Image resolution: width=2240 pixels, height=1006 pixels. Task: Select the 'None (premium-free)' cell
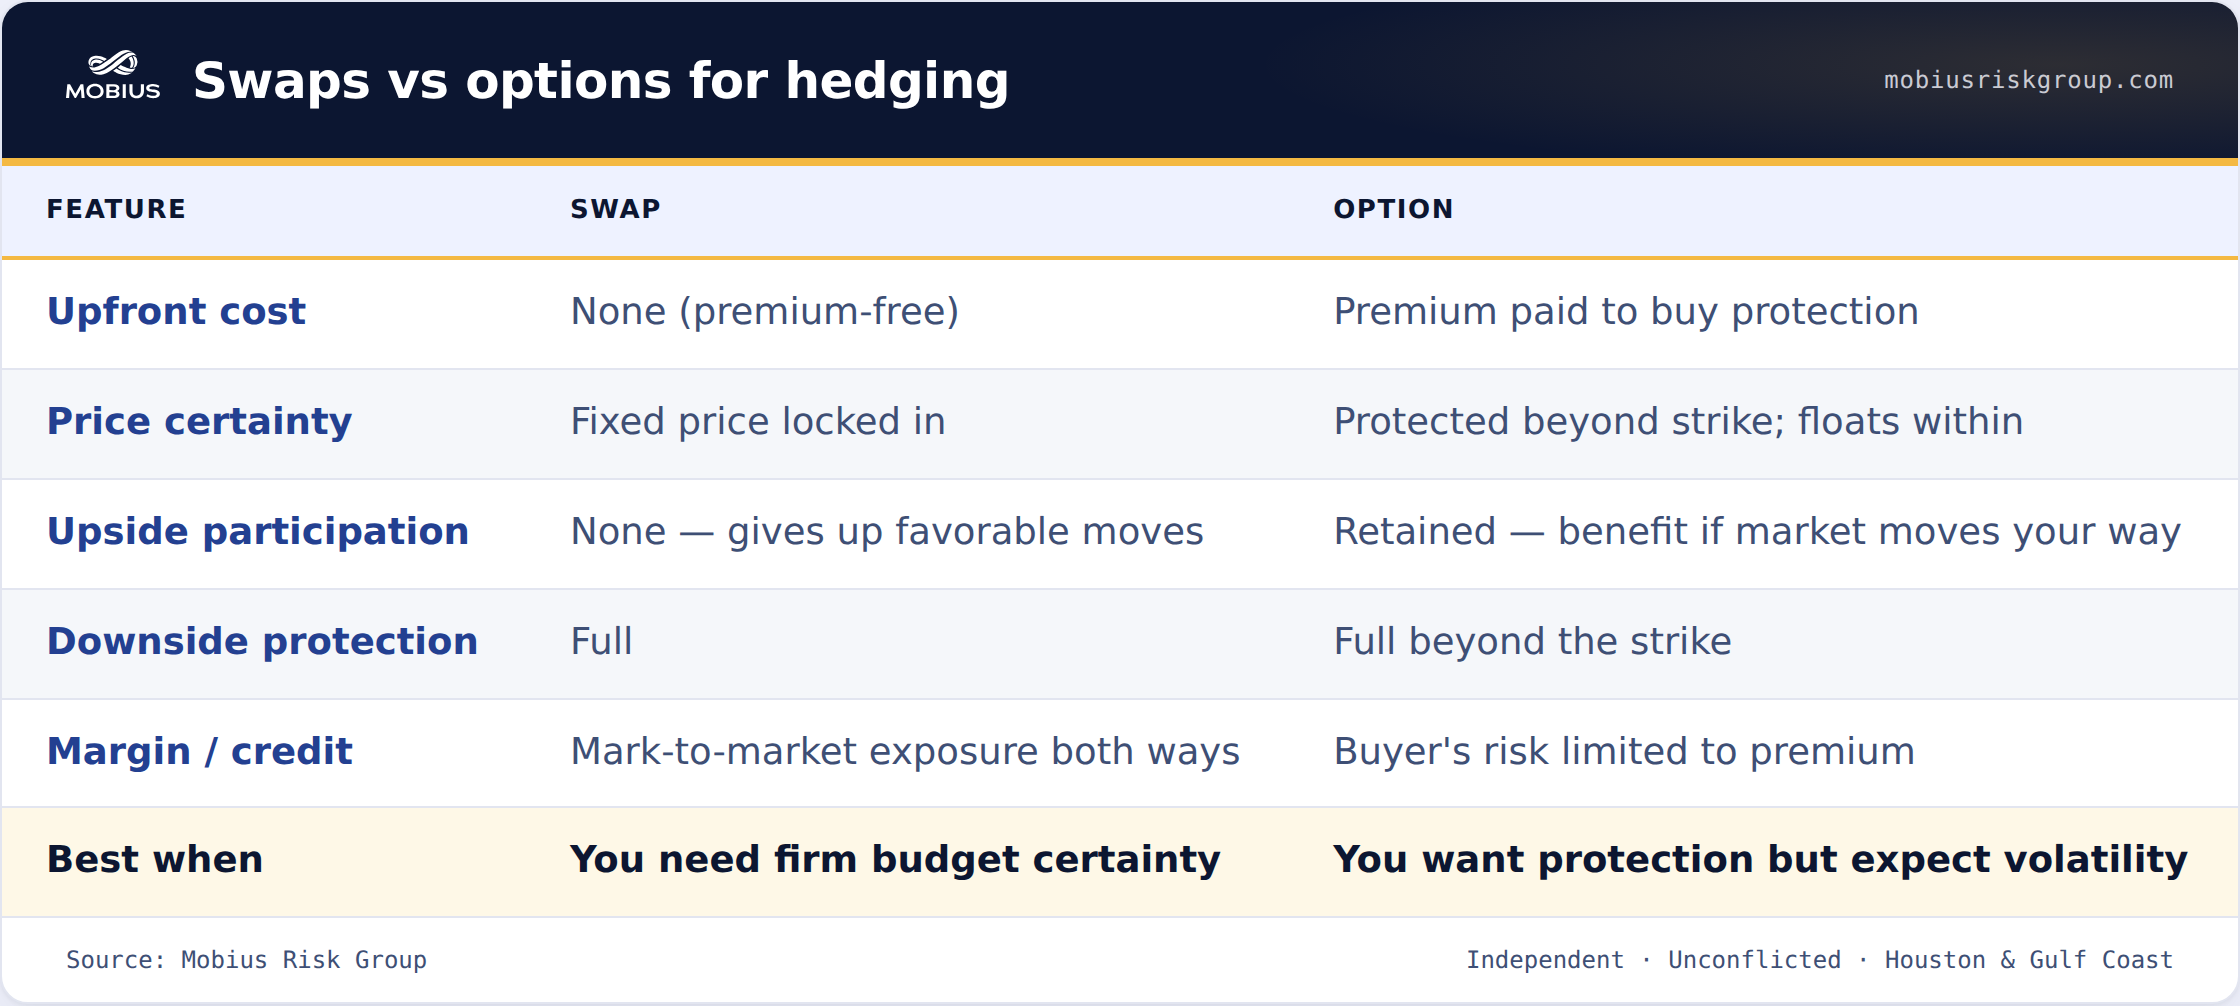pyautogui.click(x=765, y=311)
